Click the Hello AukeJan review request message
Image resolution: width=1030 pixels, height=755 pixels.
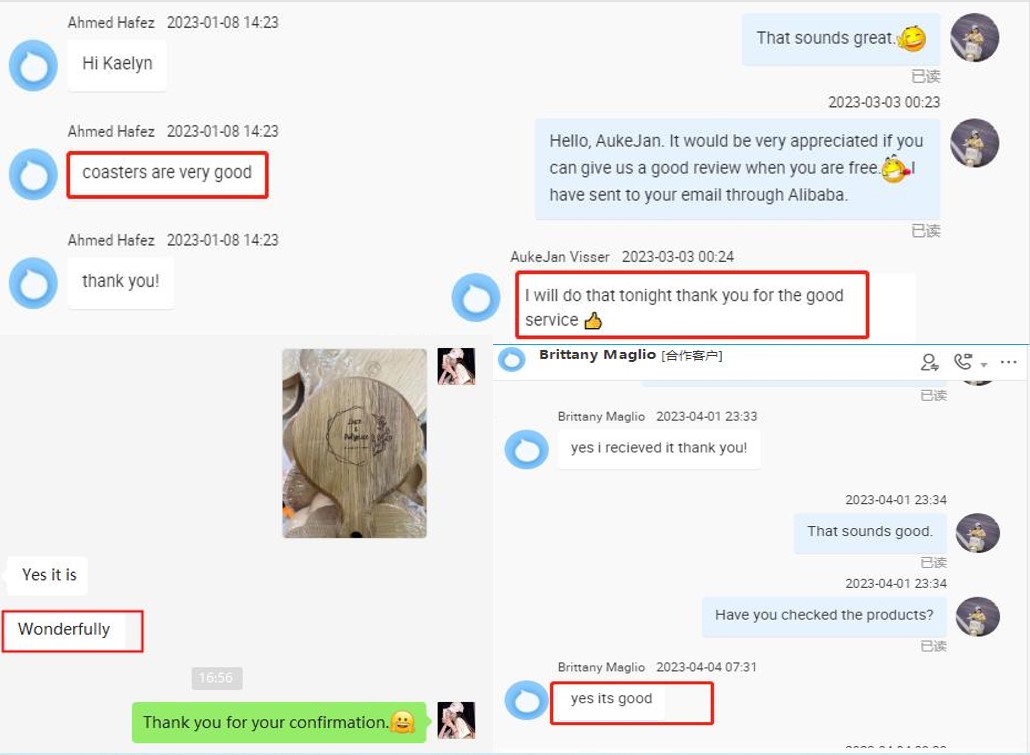coord(737,169)
